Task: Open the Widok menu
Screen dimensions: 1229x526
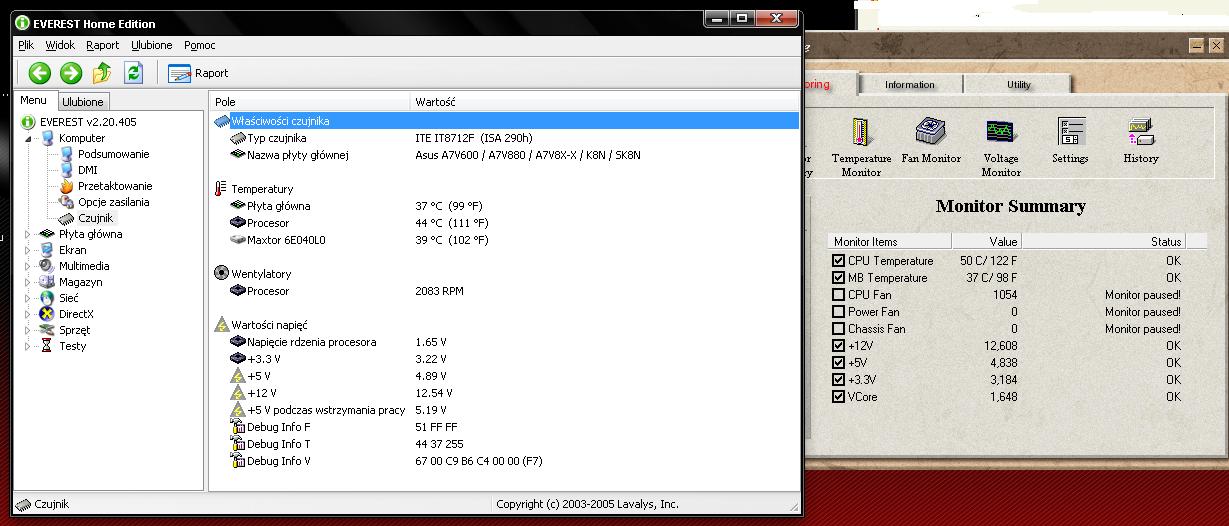Action: tap(60, 45)
